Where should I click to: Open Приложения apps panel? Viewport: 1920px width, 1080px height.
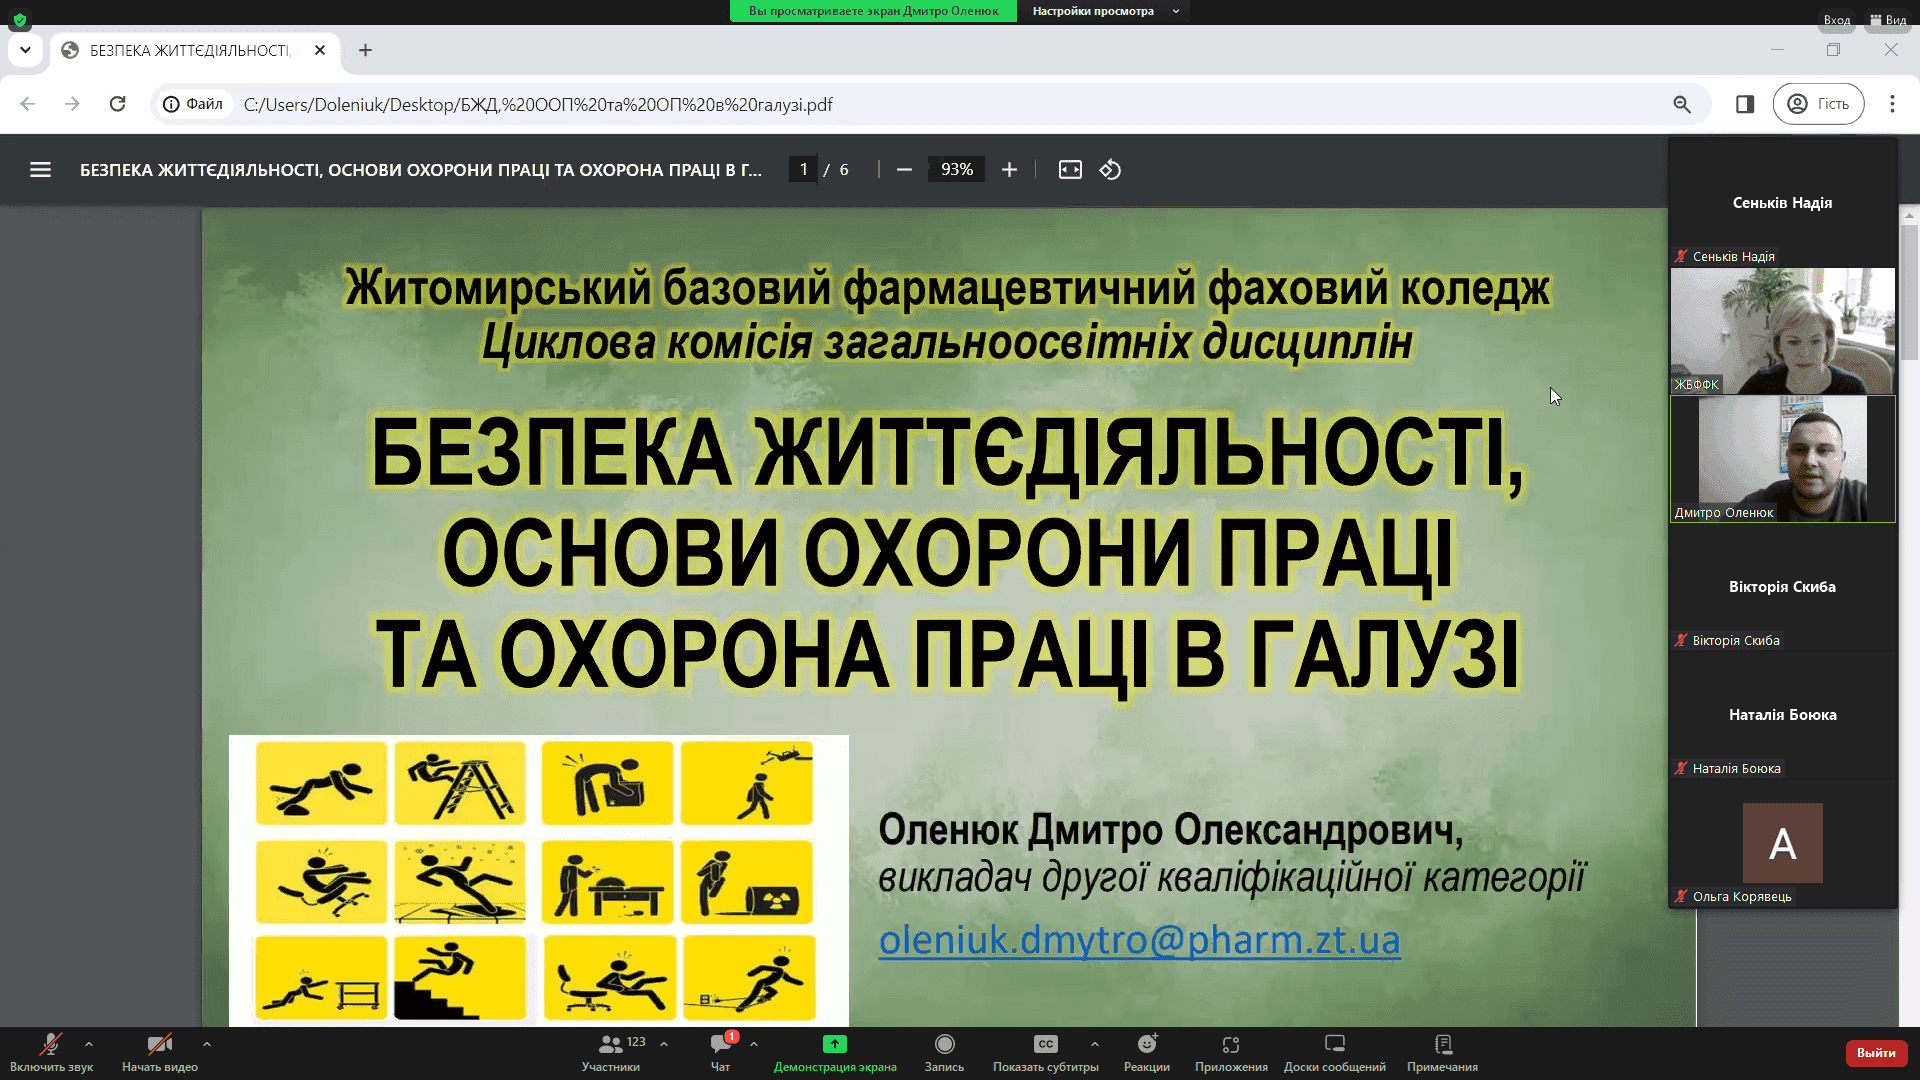pyautogui.click(x=1231, y=1053)
